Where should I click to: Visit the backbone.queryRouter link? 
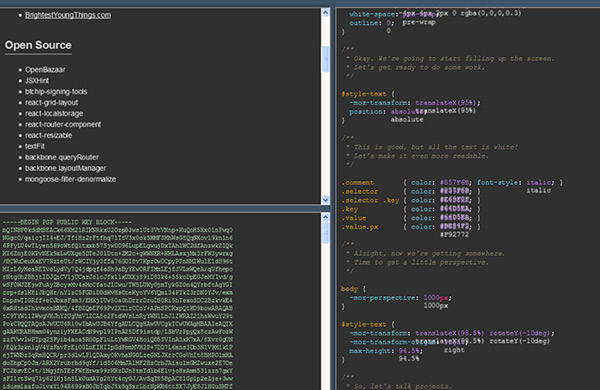pos(62,157)
